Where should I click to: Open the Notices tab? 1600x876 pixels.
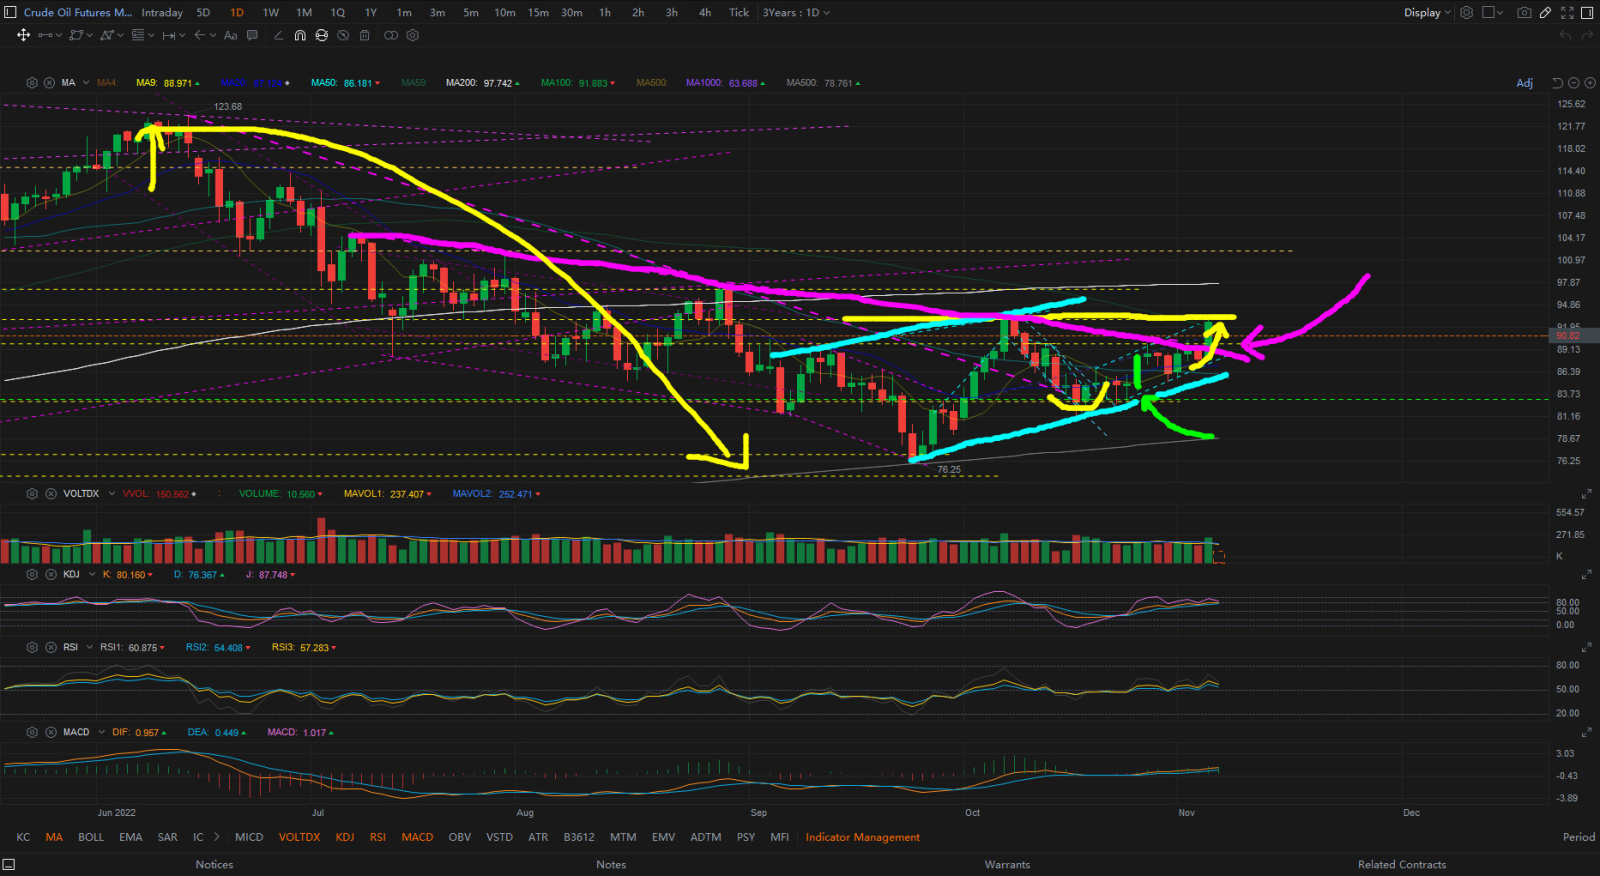pyautogui.click(x=214, y=865)
